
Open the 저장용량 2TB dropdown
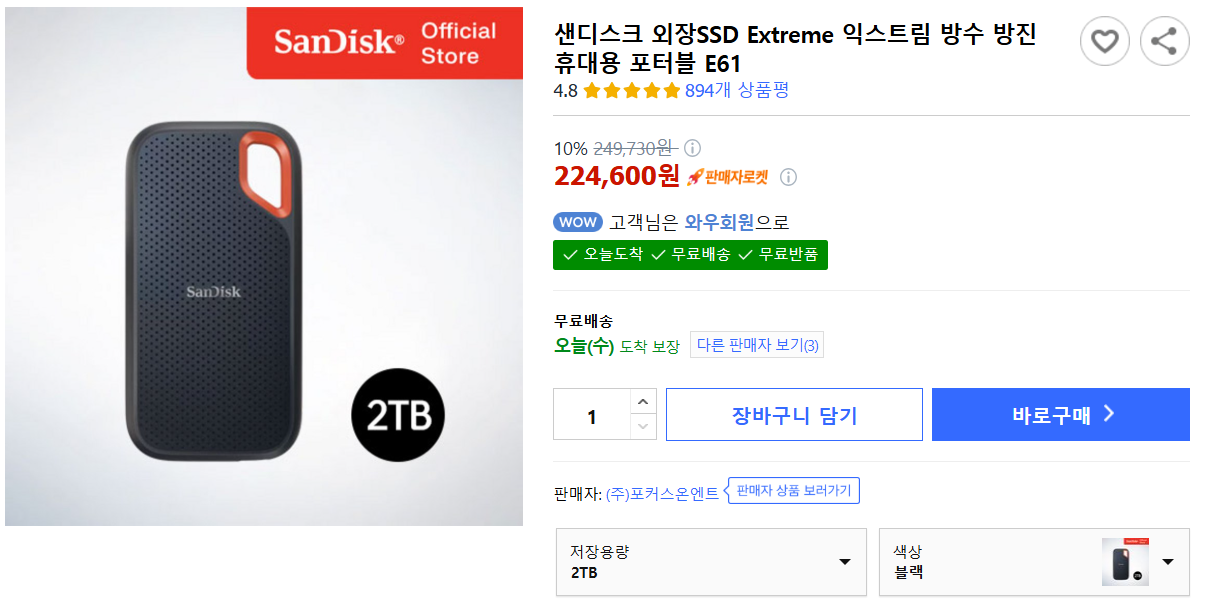[710, 562]
